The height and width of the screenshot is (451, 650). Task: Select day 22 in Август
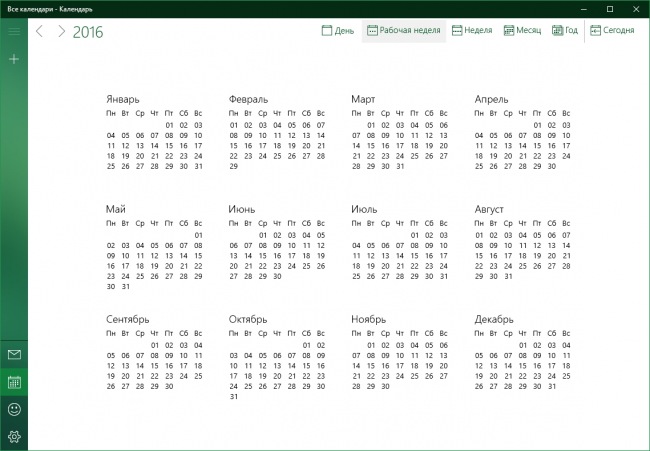(x=479, y=266)
